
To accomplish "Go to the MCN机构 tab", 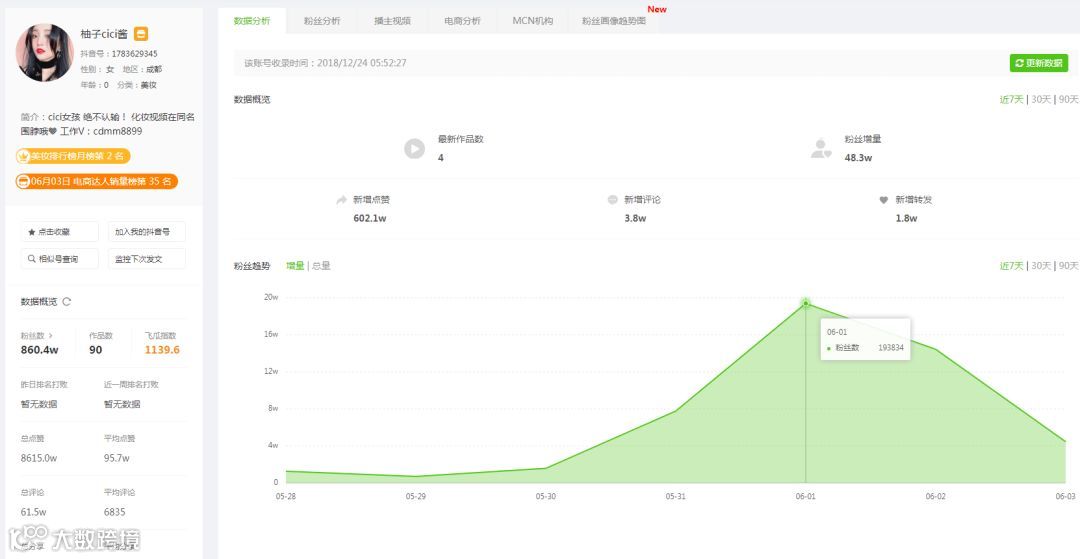I will tap(533, 21).
